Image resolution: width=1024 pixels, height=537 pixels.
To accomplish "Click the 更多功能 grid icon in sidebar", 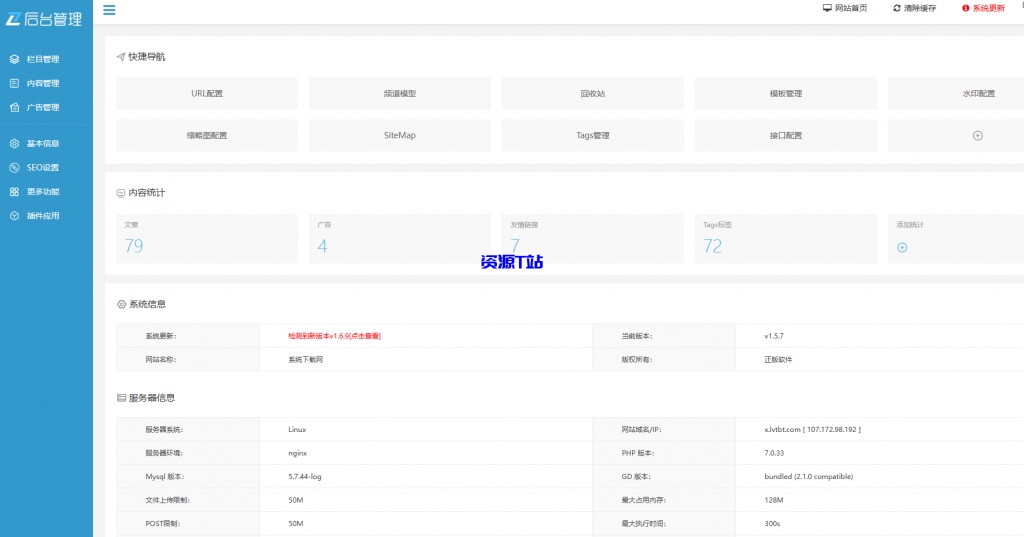I will [x=14, y=191].
